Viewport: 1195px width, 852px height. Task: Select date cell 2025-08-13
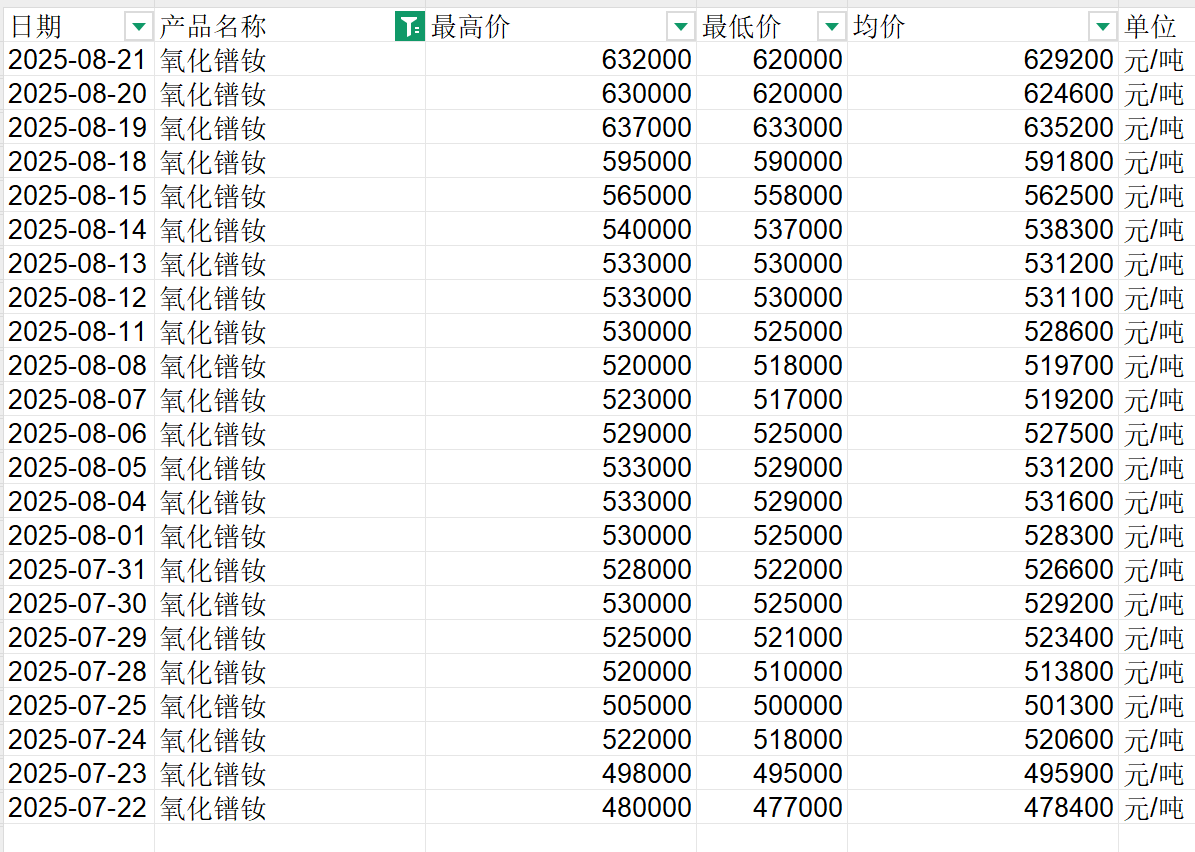coord(78,263)
